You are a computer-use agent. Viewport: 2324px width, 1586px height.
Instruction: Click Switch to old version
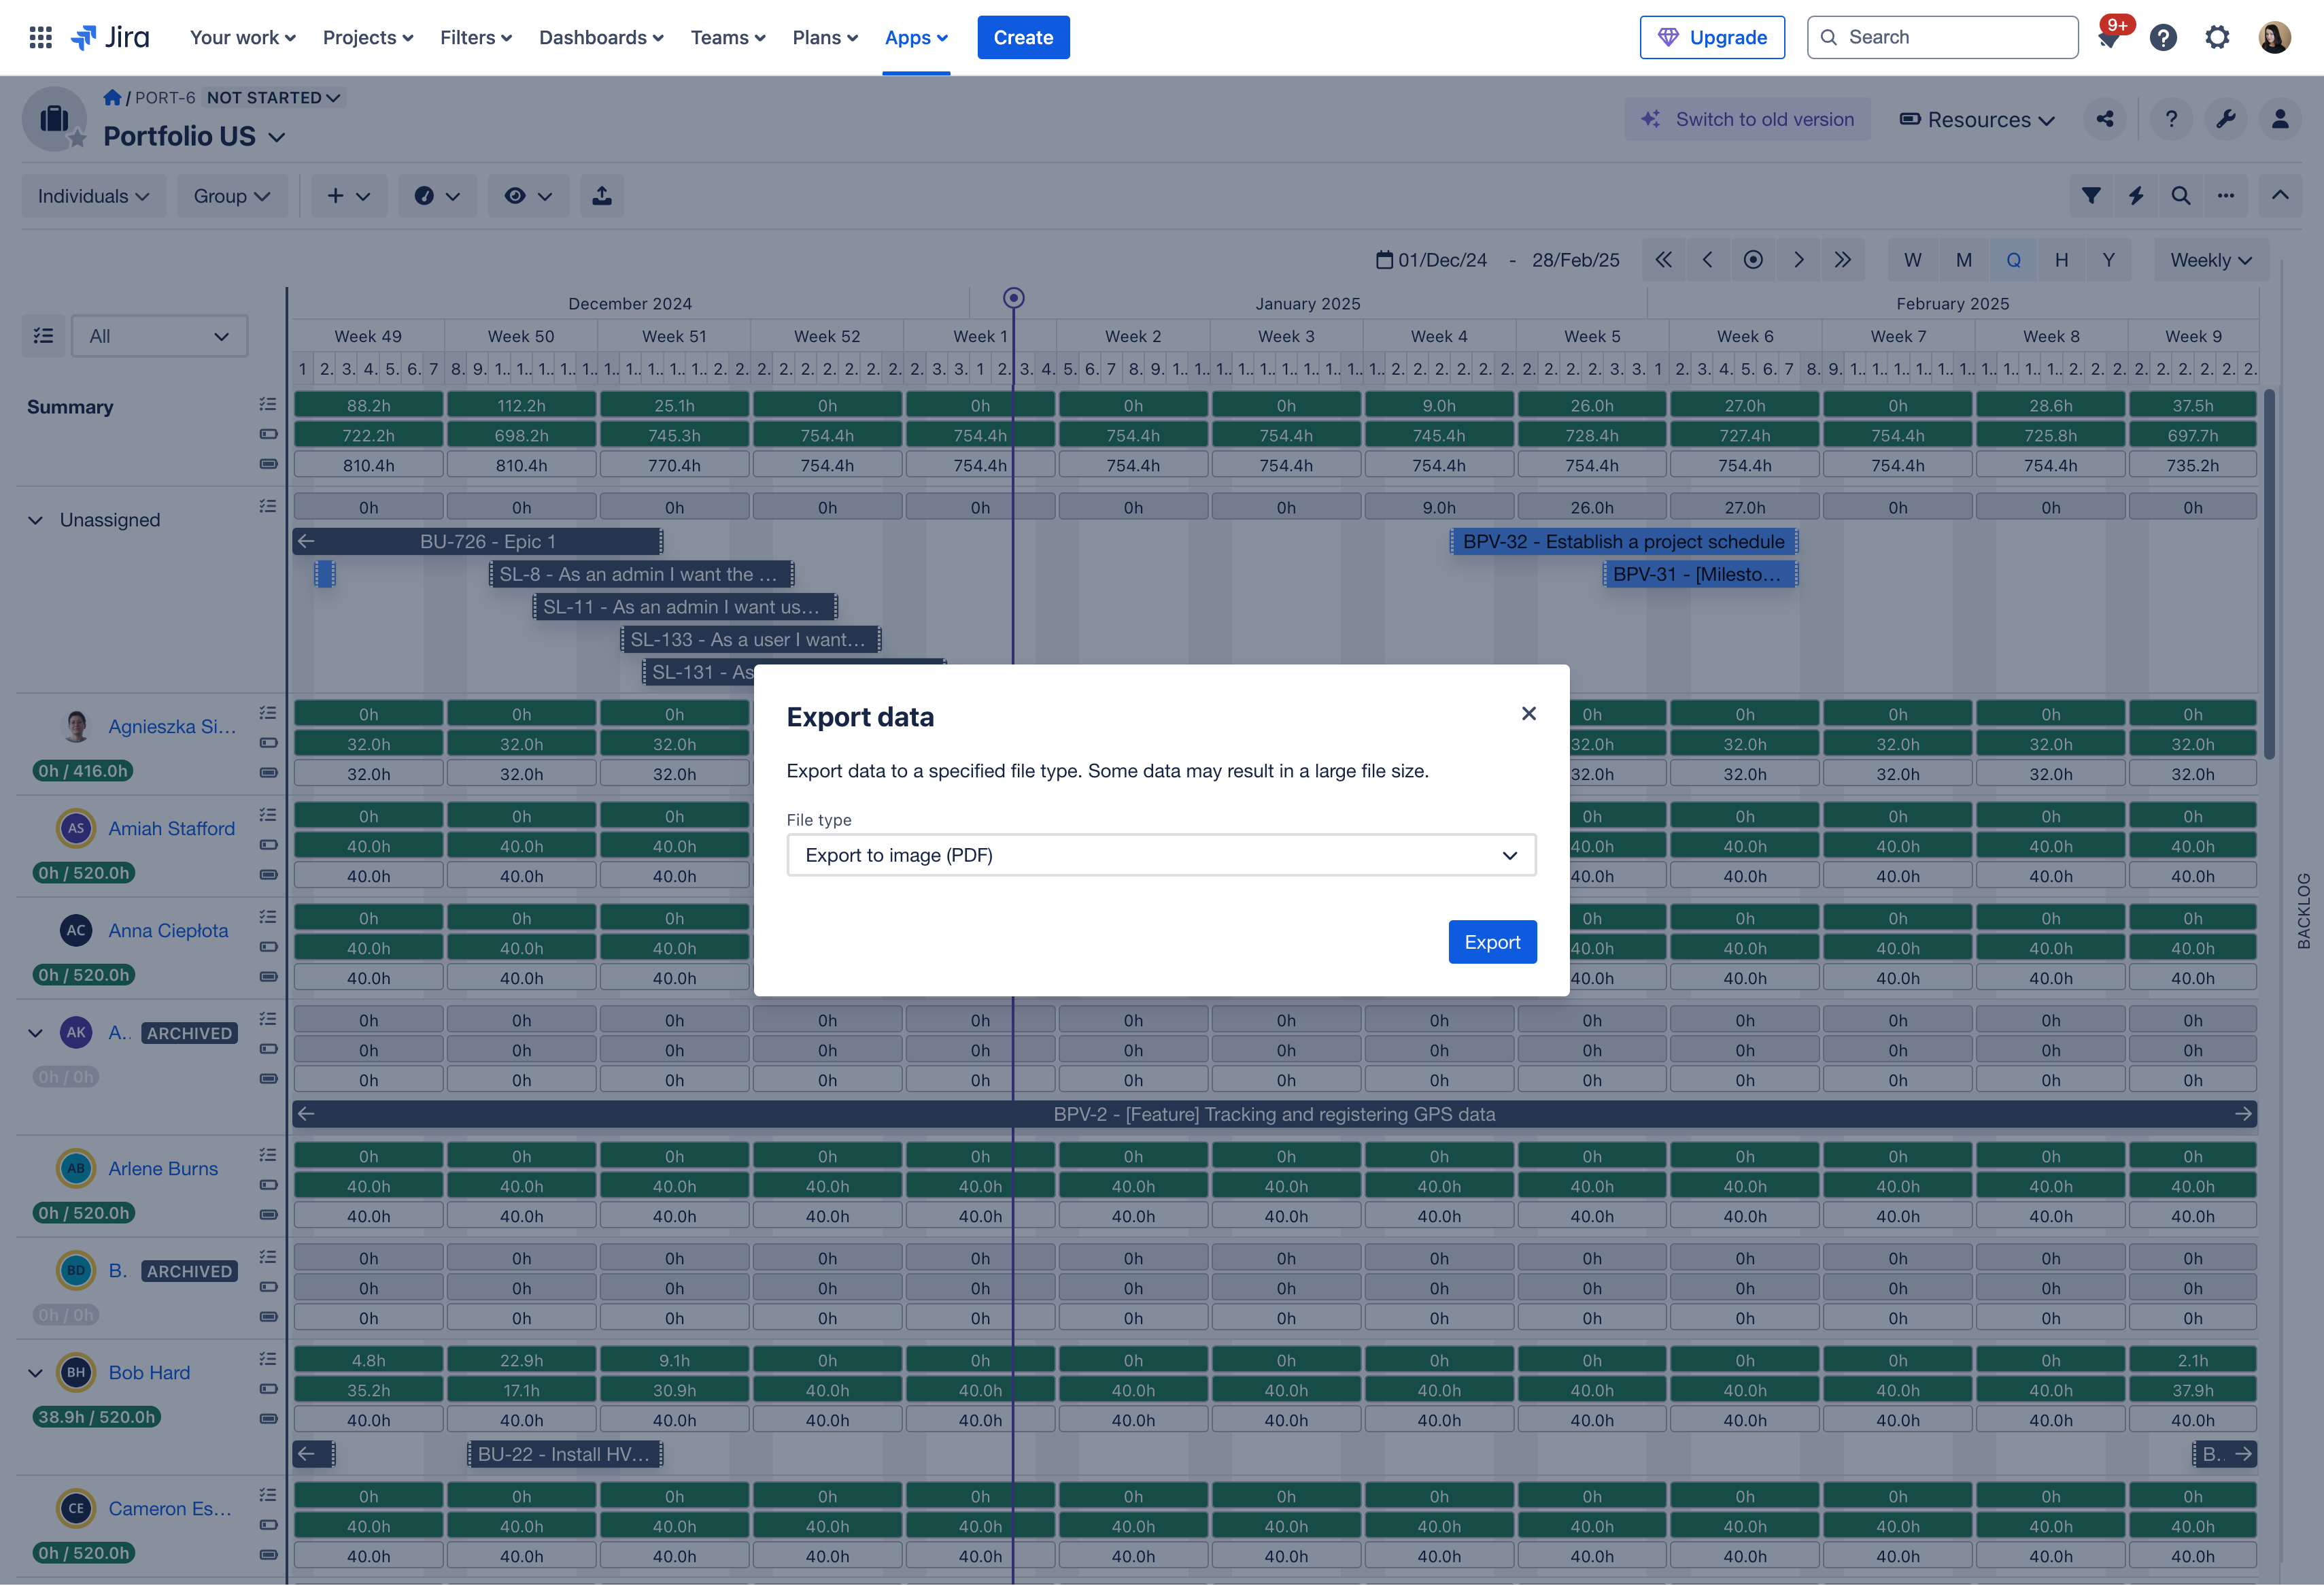tap(1748, 119)
